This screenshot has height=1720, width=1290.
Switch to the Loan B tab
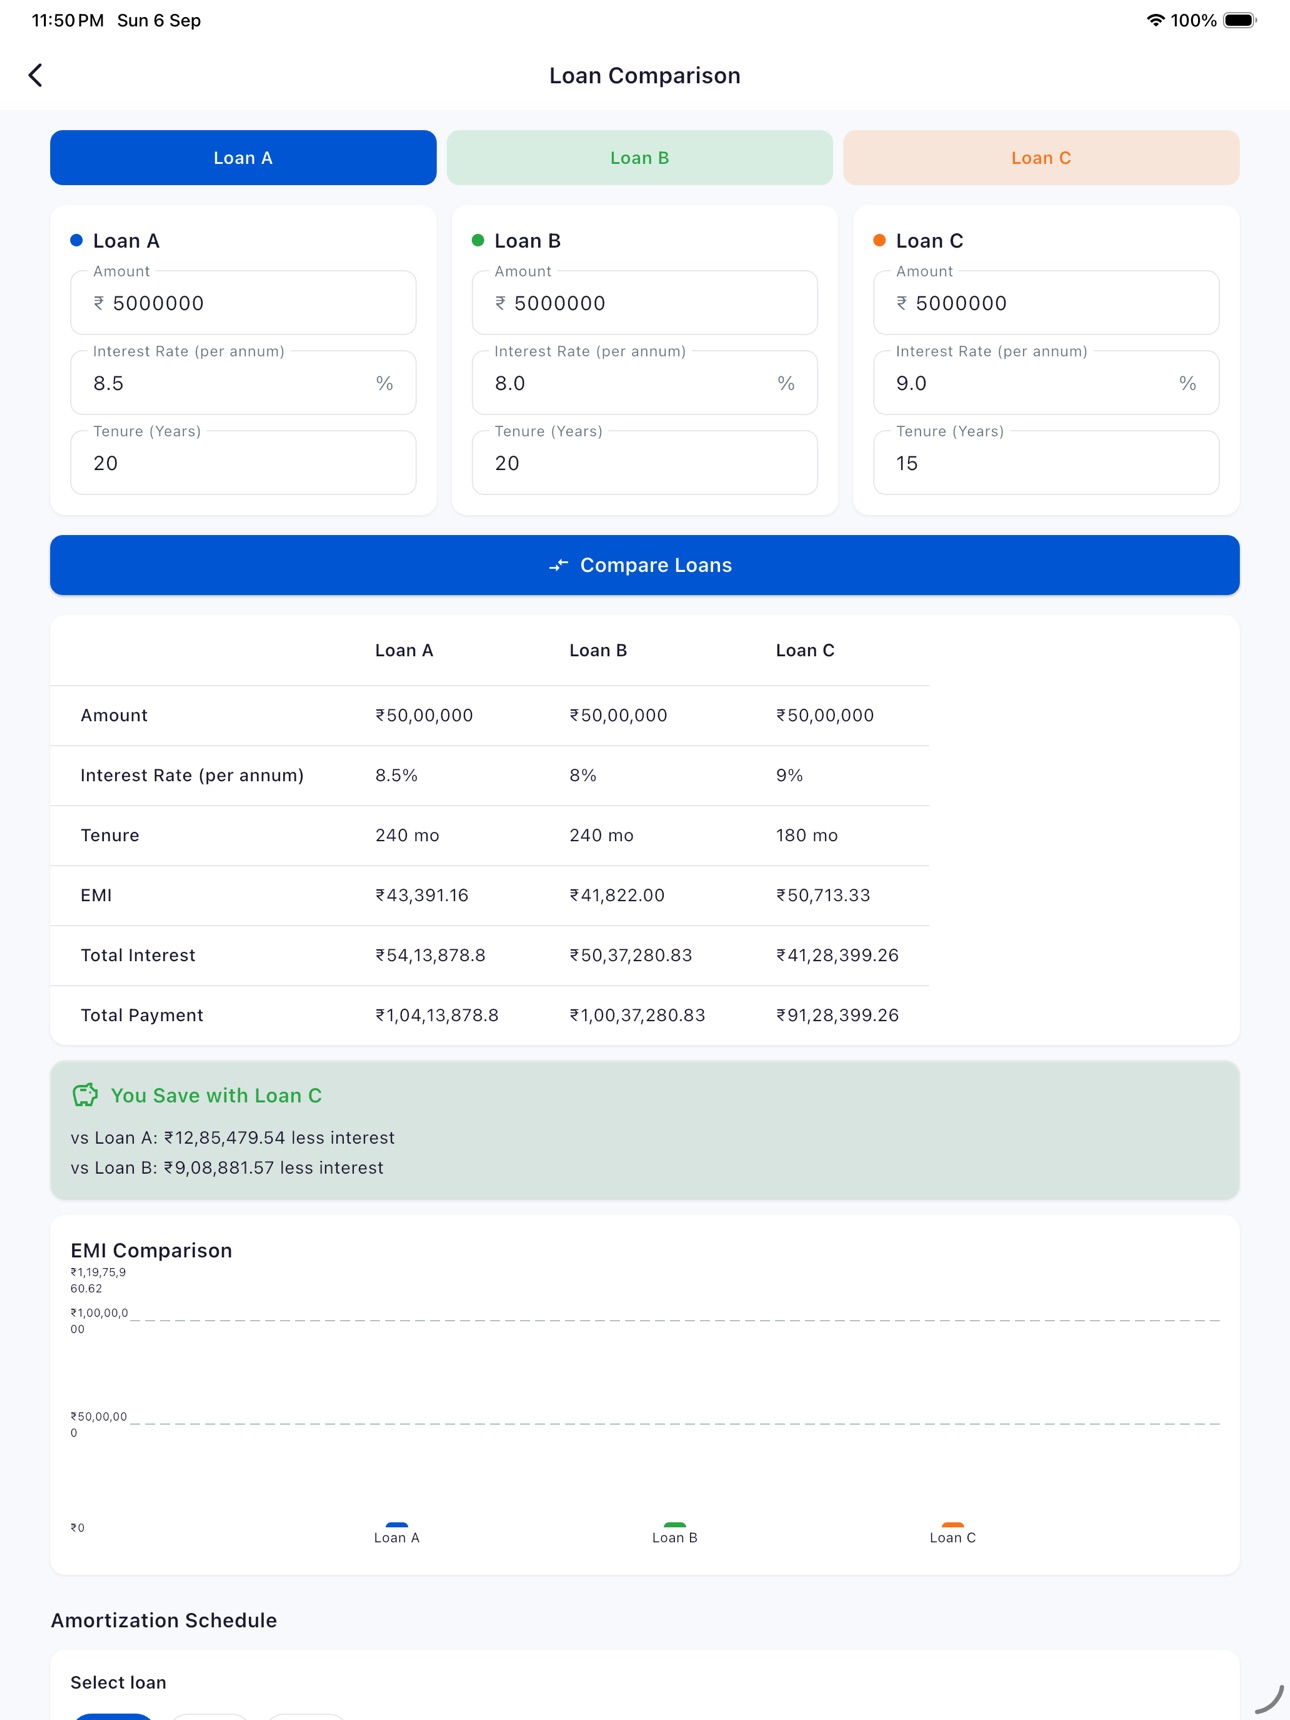tap(640, 158)
